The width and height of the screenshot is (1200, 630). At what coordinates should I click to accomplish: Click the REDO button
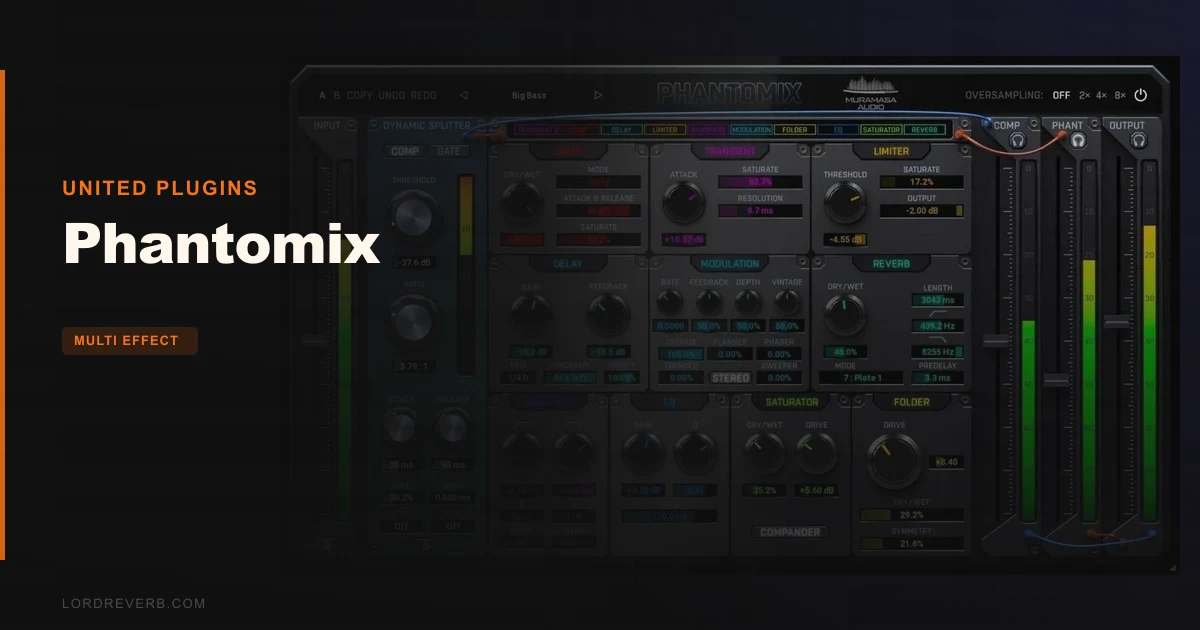[424, 96]
